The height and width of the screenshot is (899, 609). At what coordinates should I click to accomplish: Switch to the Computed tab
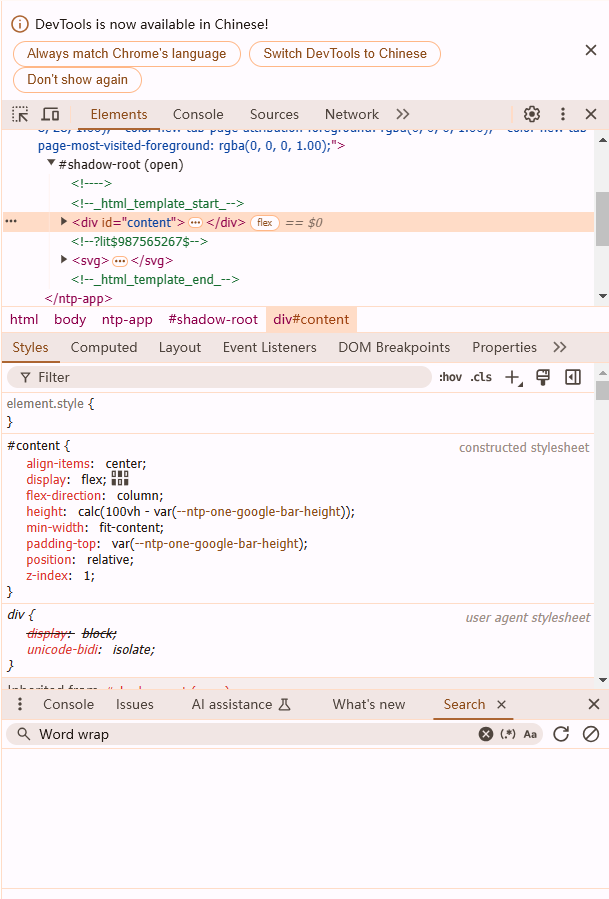104,347
